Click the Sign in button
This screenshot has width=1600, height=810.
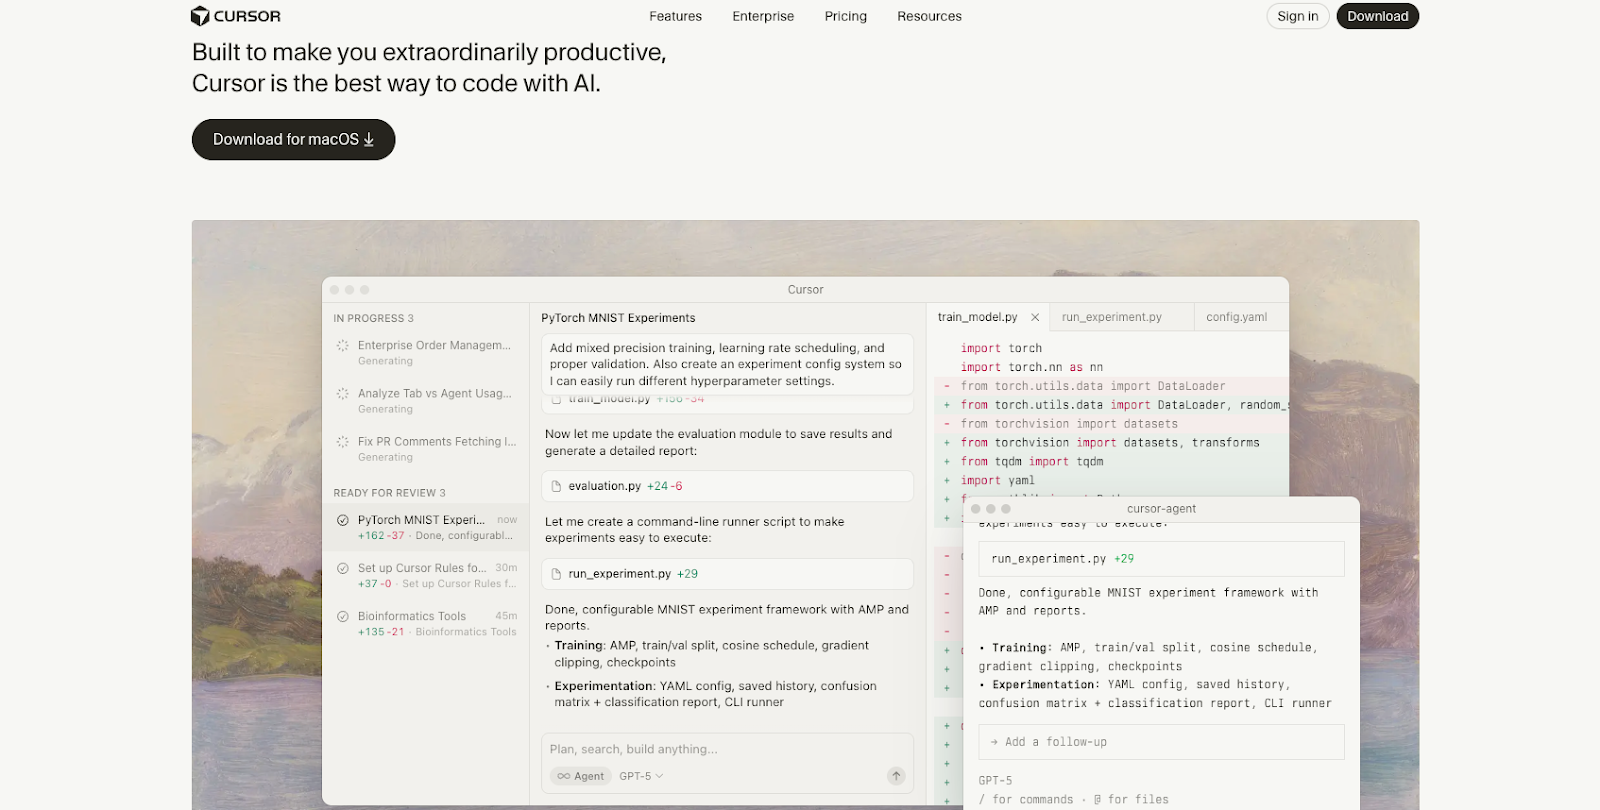pos(1297,16)
